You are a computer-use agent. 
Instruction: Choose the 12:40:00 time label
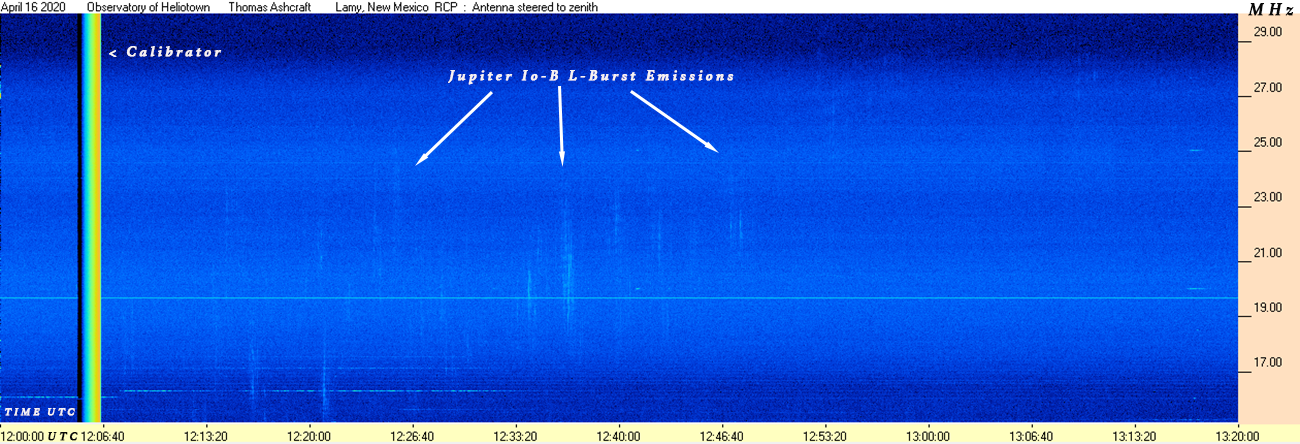click(x=618, y=436)
